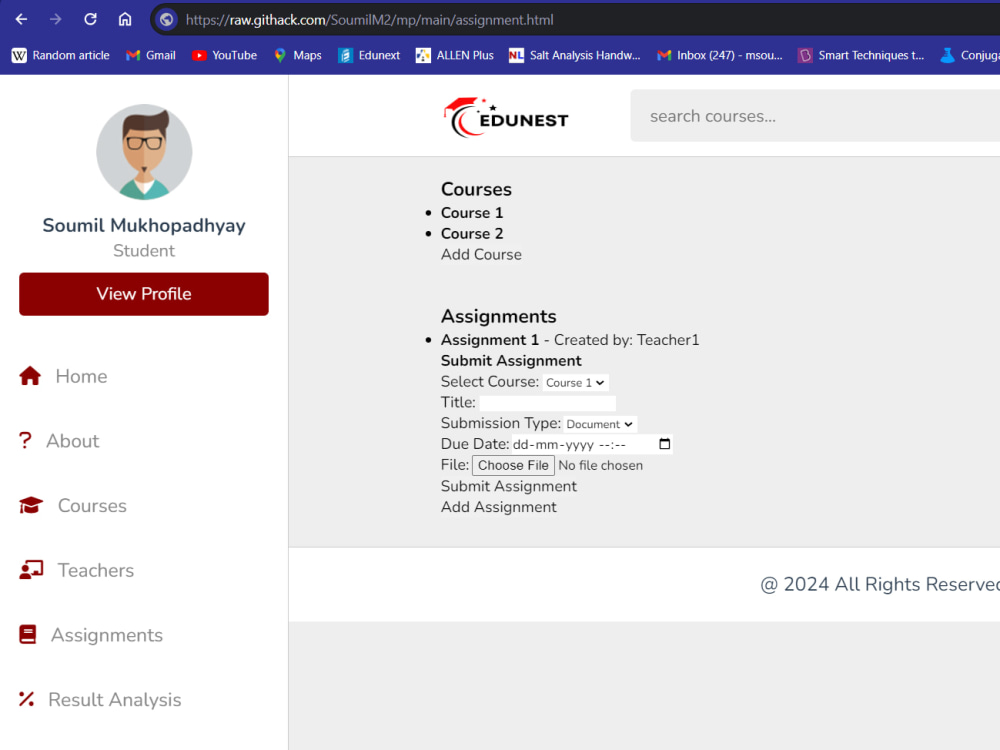Click the Due Date field
Screen dimensions: 1000x750
592,445
